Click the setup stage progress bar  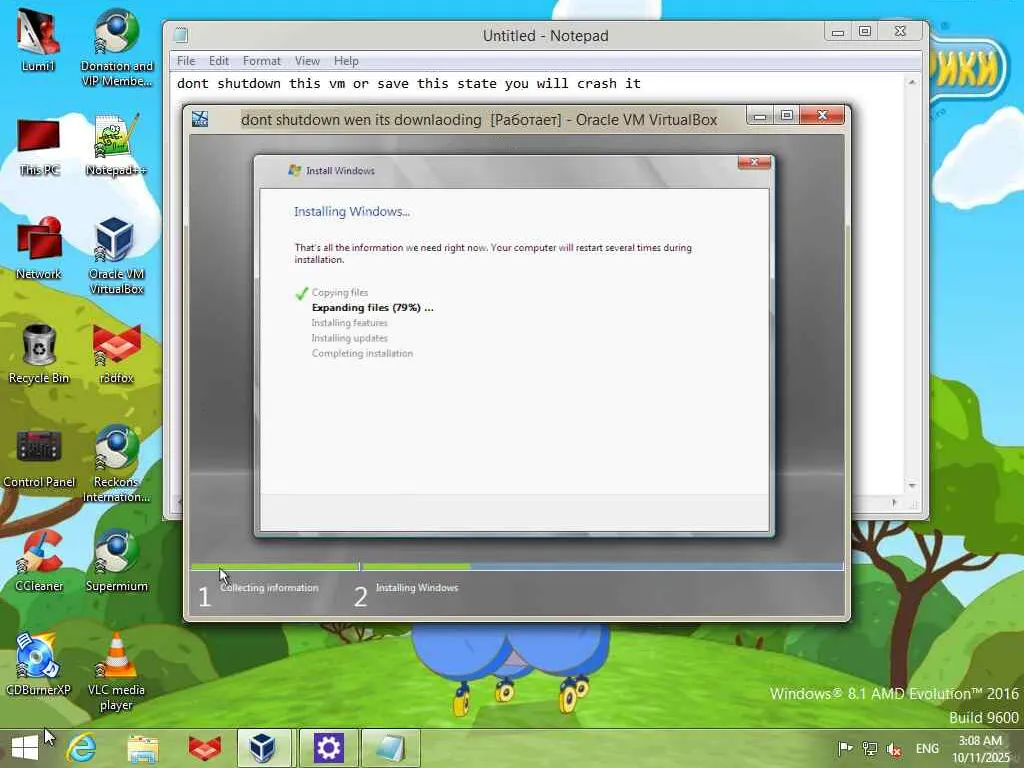pyautogui.click(x=517, y=566)
